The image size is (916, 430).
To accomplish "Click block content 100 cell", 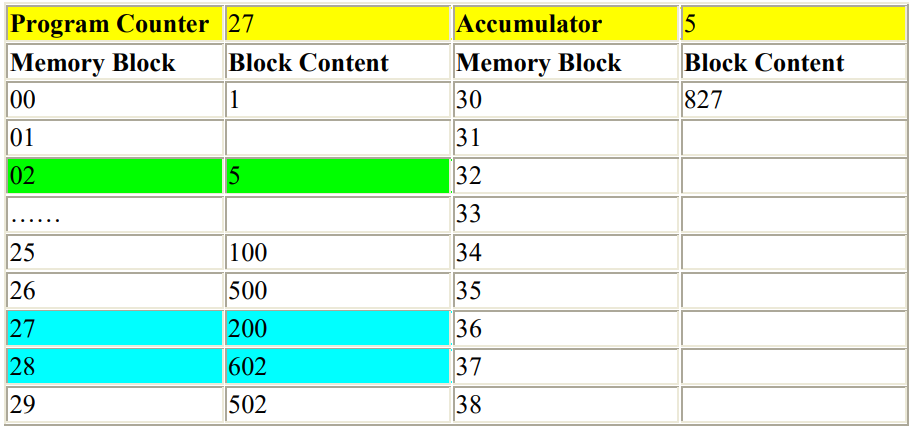I will click(338, 252).
